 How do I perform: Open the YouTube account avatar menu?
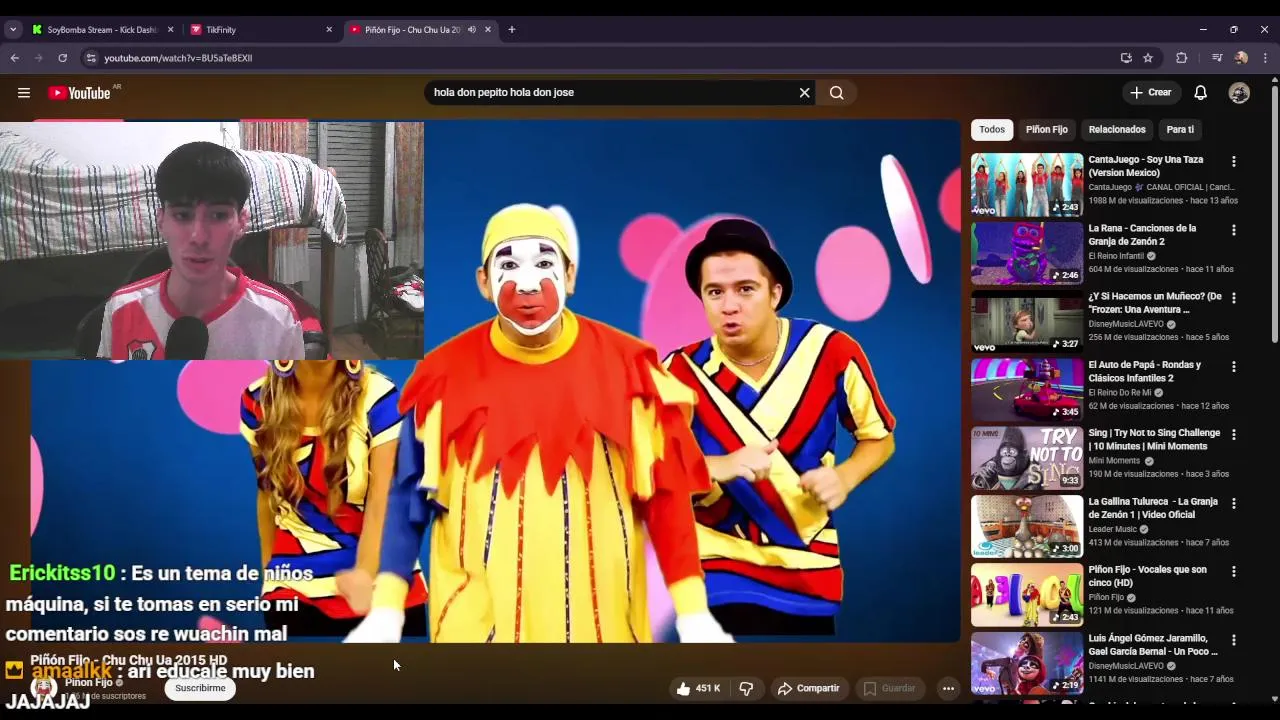[x=1239, y=93]
